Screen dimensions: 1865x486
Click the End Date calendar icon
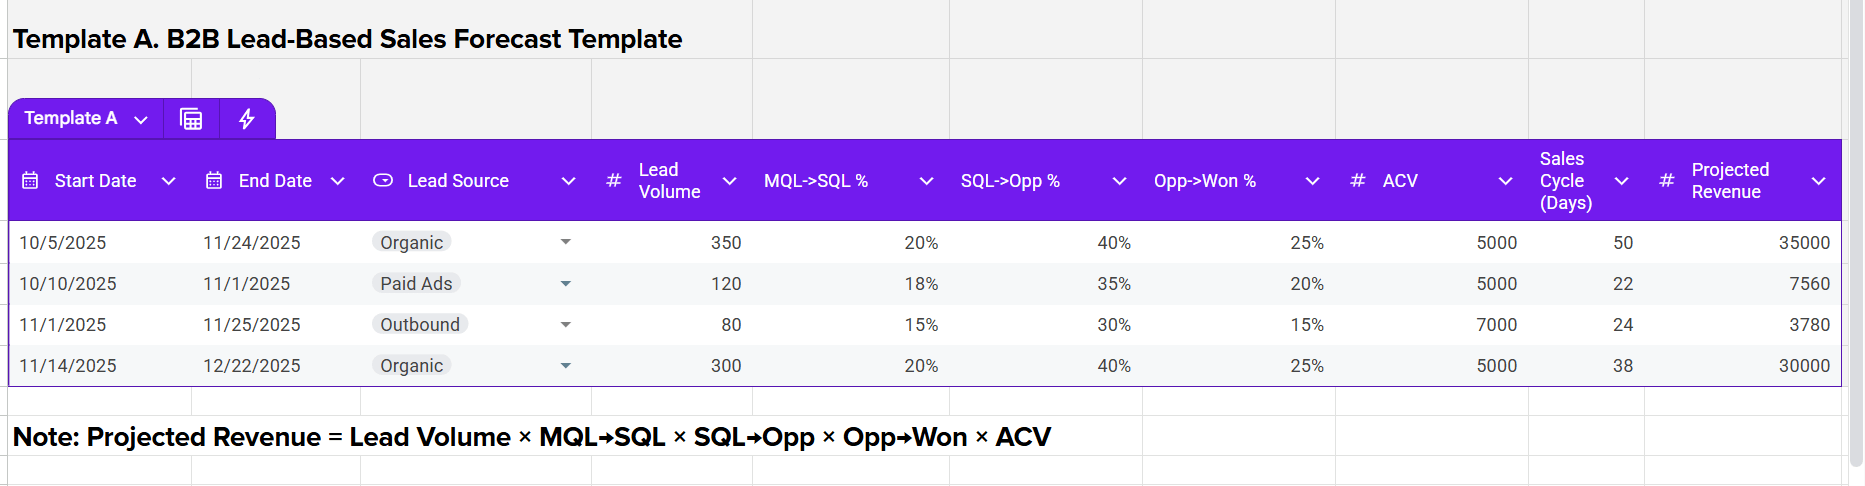click(214, 181)
